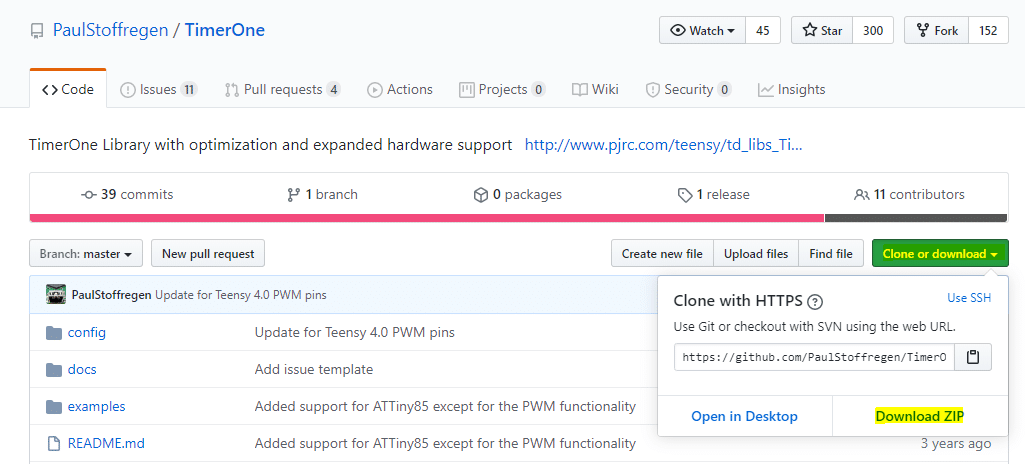Open the Watch notifications dropdown

pyautogui.click(x=702, y=31)
